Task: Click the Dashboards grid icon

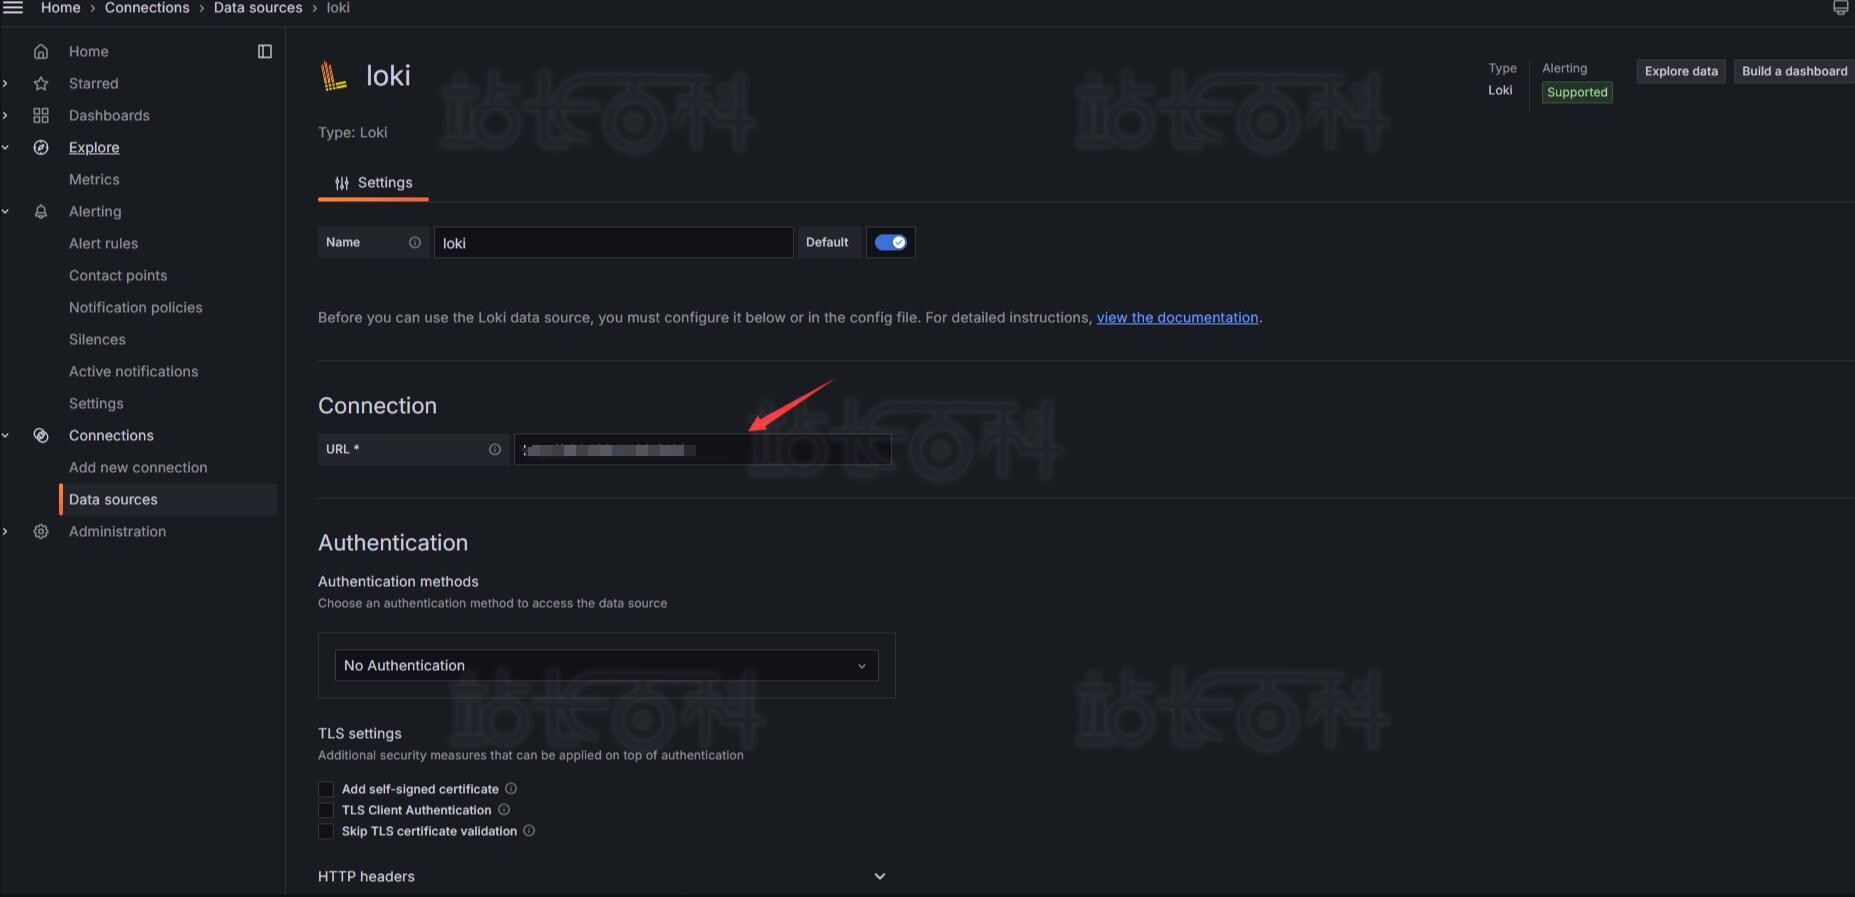Action: [41, 115]
